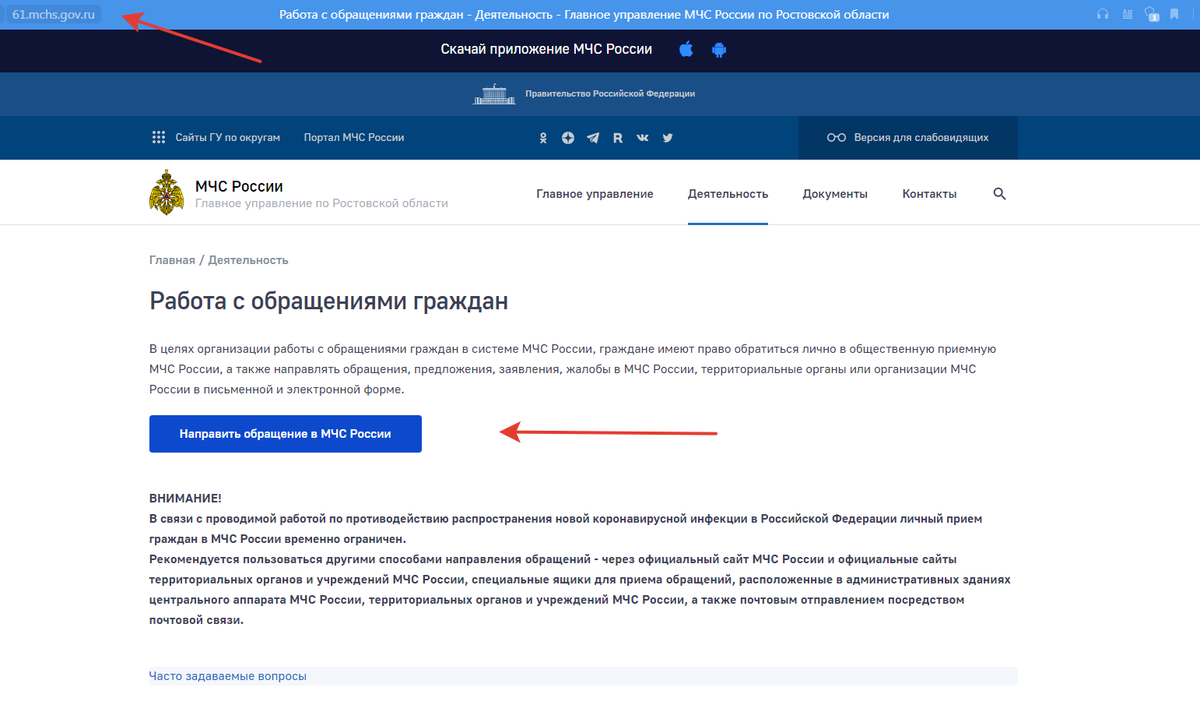Open the Сайты ГУ по округам link
This screenshot has width=1200, height=719.
coord(228,138)
